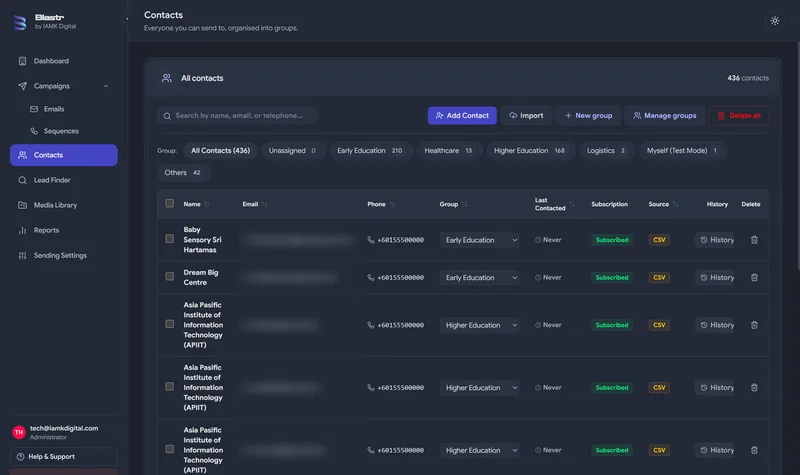Click the All contacts people icon in header
Viewport: 800px width, 475px height.
coord(167,78)
